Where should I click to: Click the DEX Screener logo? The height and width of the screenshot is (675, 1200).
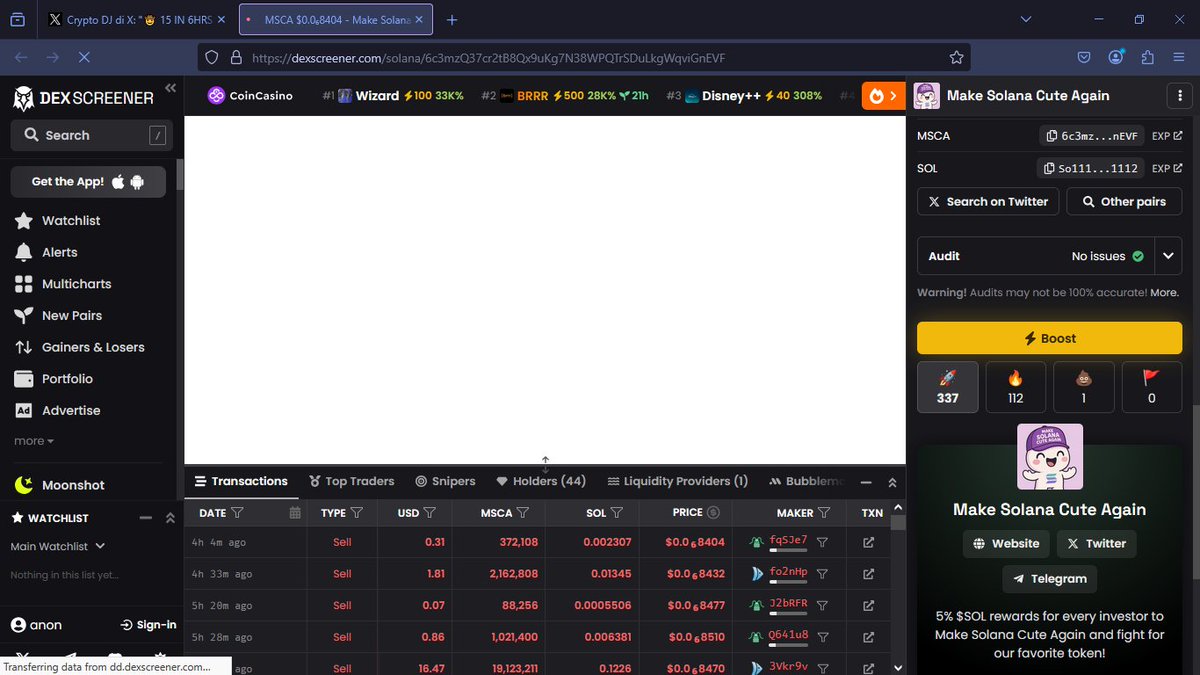[84, 98]
